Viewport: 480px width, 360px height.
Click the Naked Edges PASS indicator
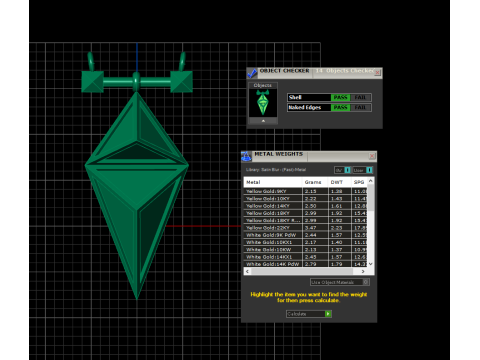[340, 107]
